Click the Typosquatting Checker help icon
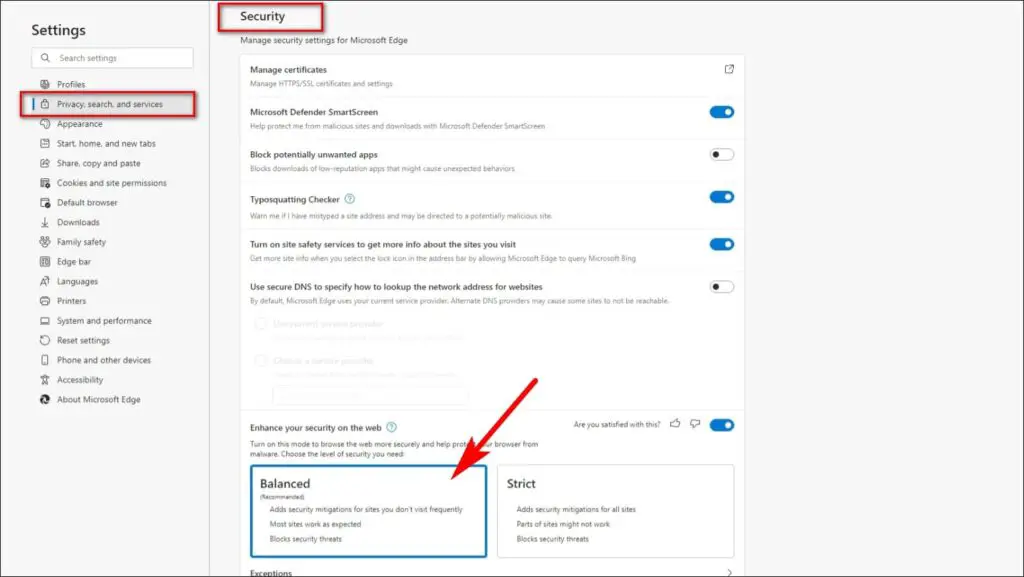Viewport: 1024px width, 577px height. point(349,199)
